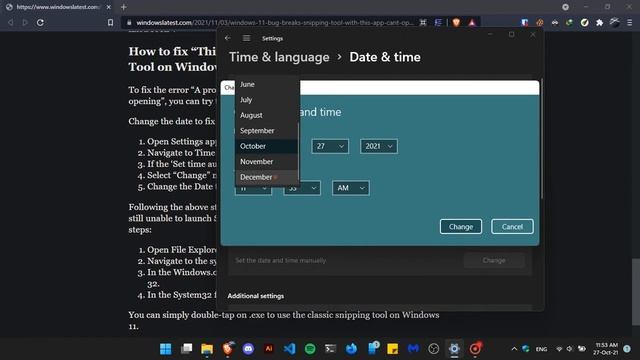
Task: Click the browser page vertical scrollbar
Action: [x=636, y=291]
